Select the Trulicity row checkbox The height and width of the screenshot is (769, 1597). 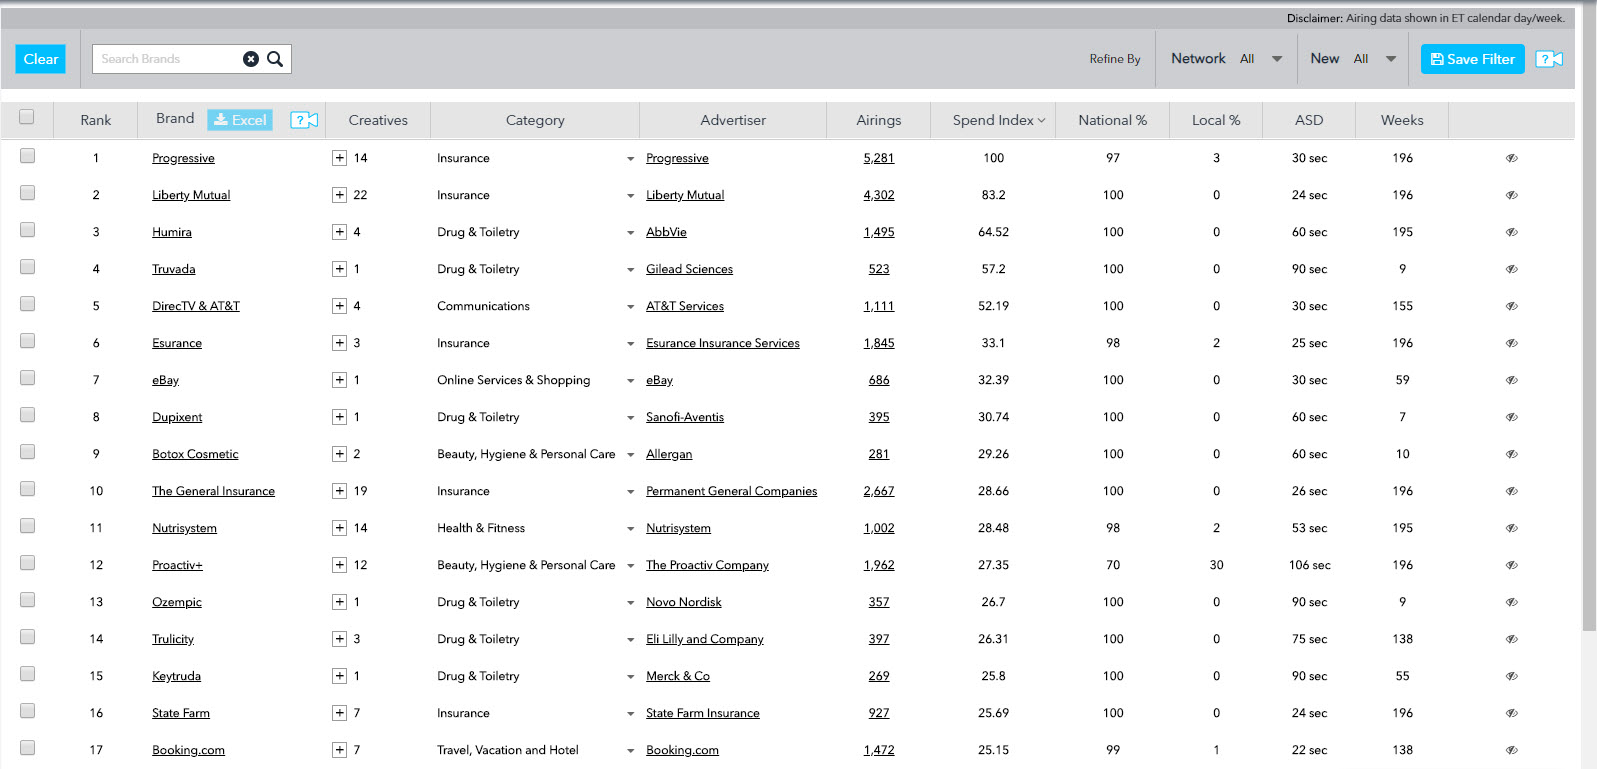click(27, 636)
